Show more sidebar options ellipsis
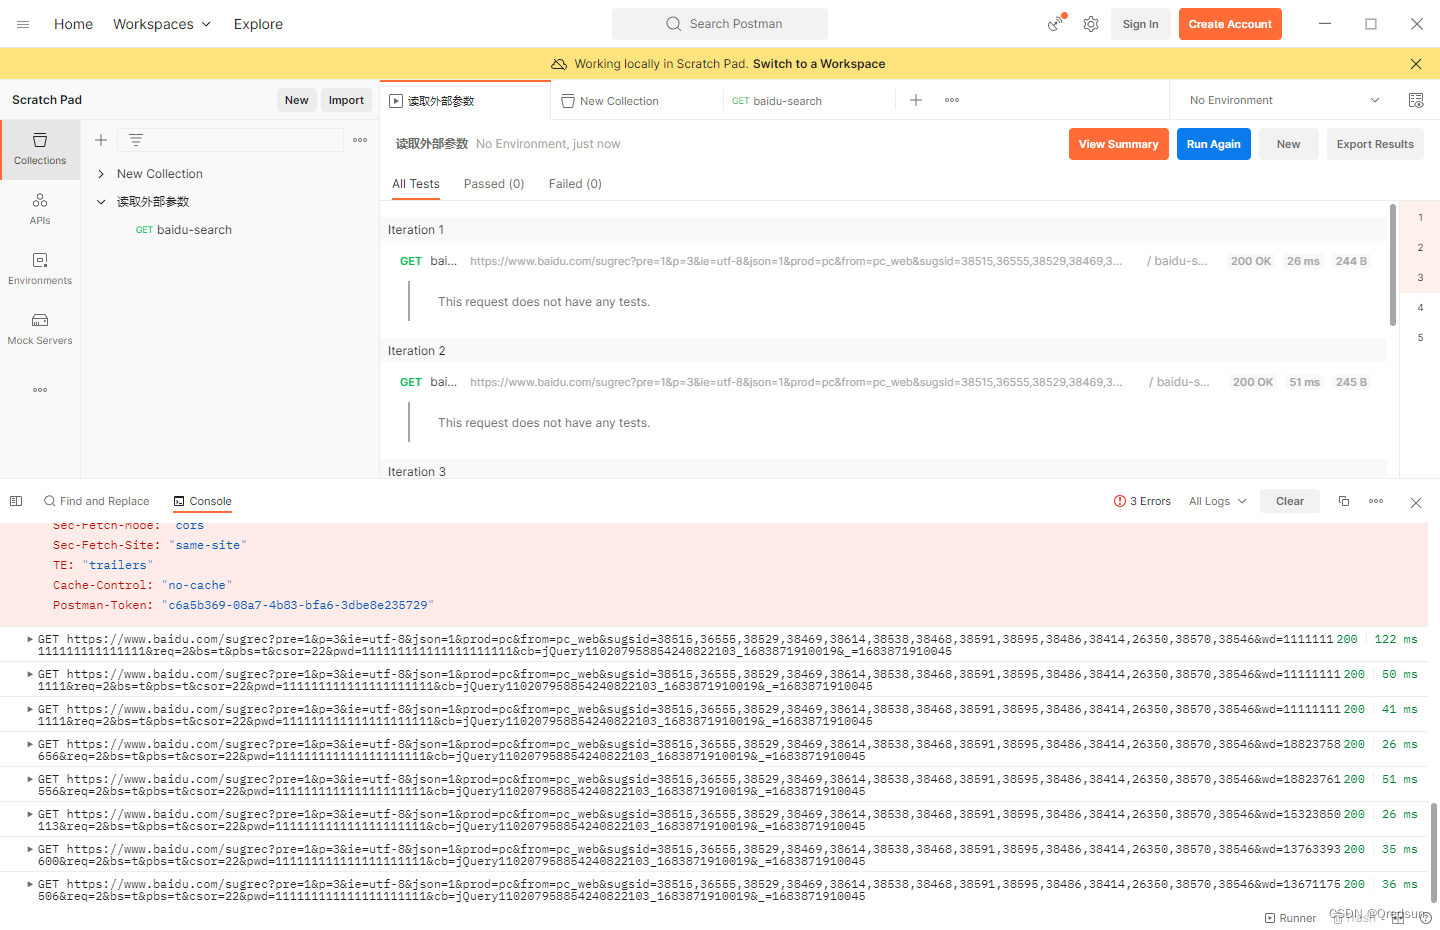Viewport: 1440px width, 930px height. pyautogui.click(x=40, y=390)
